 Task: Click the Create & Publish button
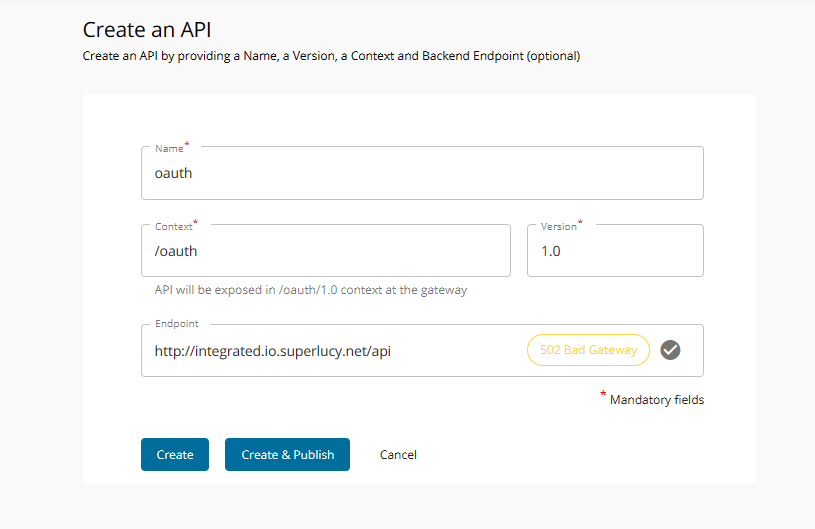tap(287, 455)
